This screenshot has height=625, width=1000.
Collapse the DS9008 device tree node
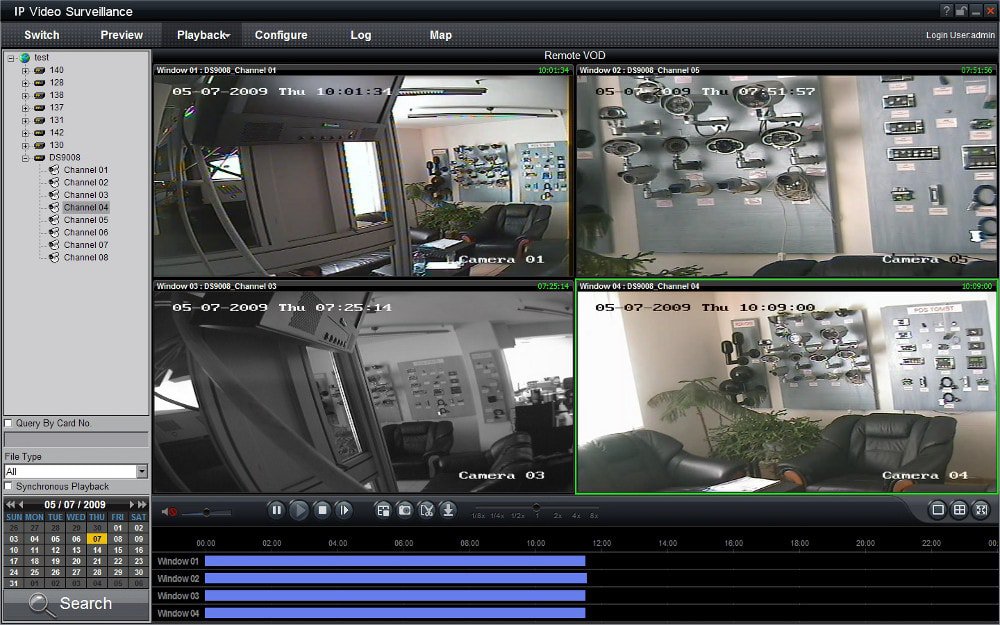click(x=25, y=158)
